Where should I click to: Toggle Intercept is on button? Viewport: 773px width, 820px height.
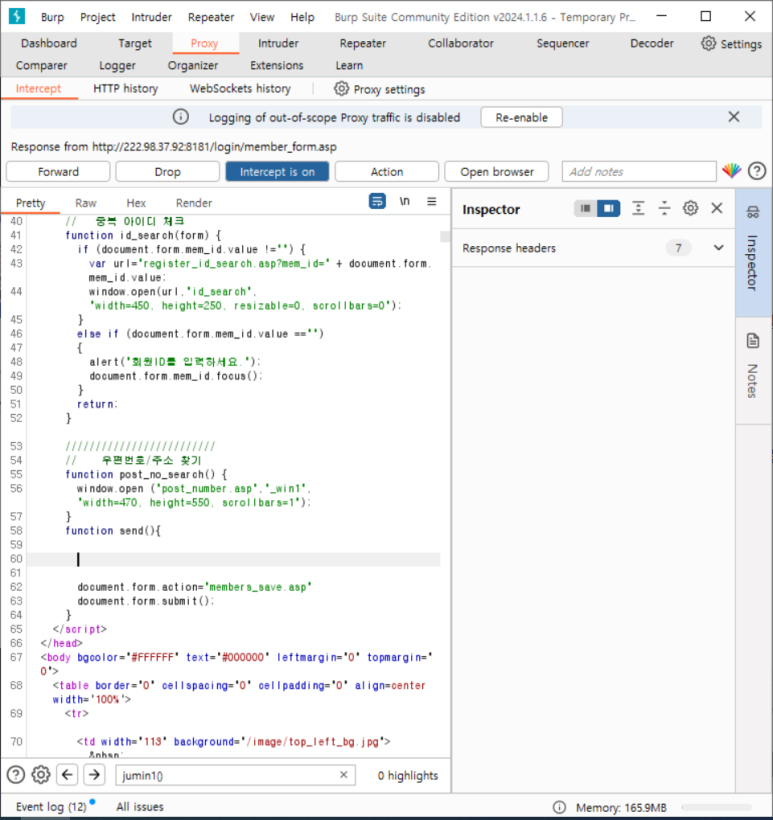click(277, 172)
